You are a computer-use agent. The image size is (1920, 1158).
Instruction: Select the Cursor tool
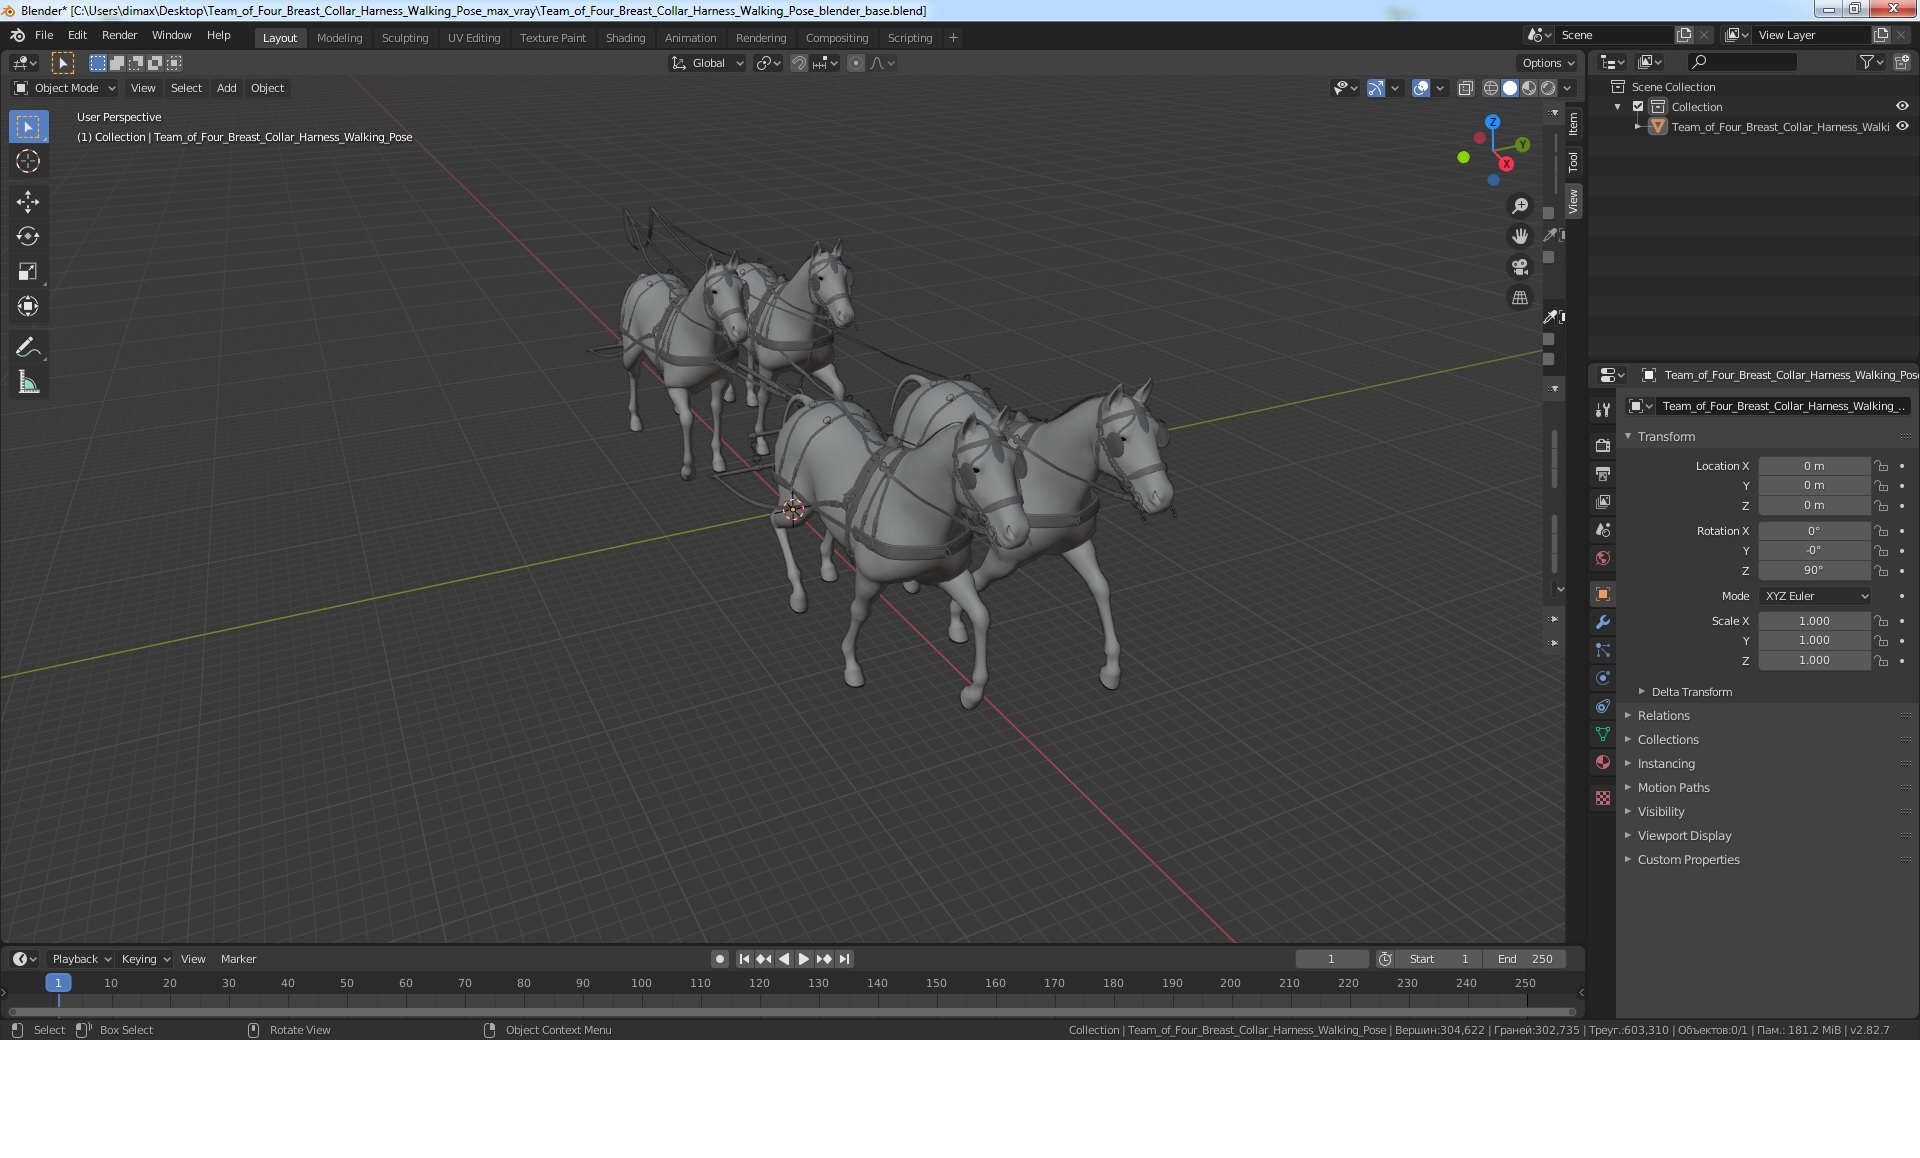click(28, 161)
